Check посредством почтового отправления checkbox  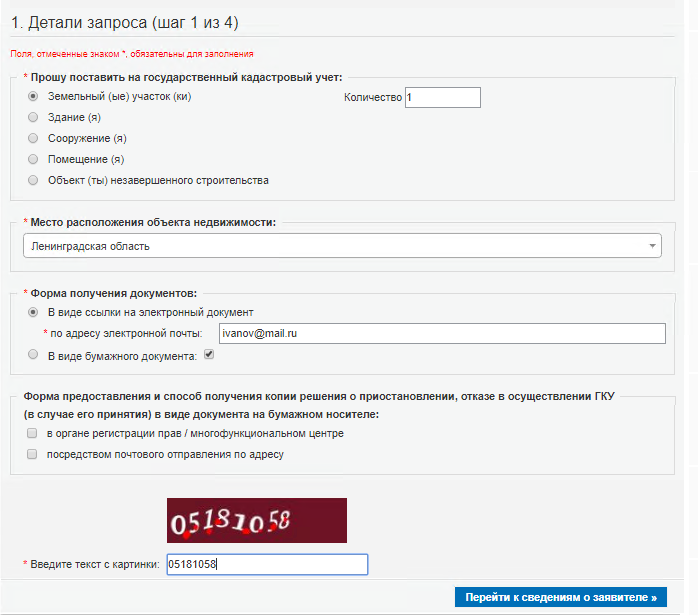[32, 454]
